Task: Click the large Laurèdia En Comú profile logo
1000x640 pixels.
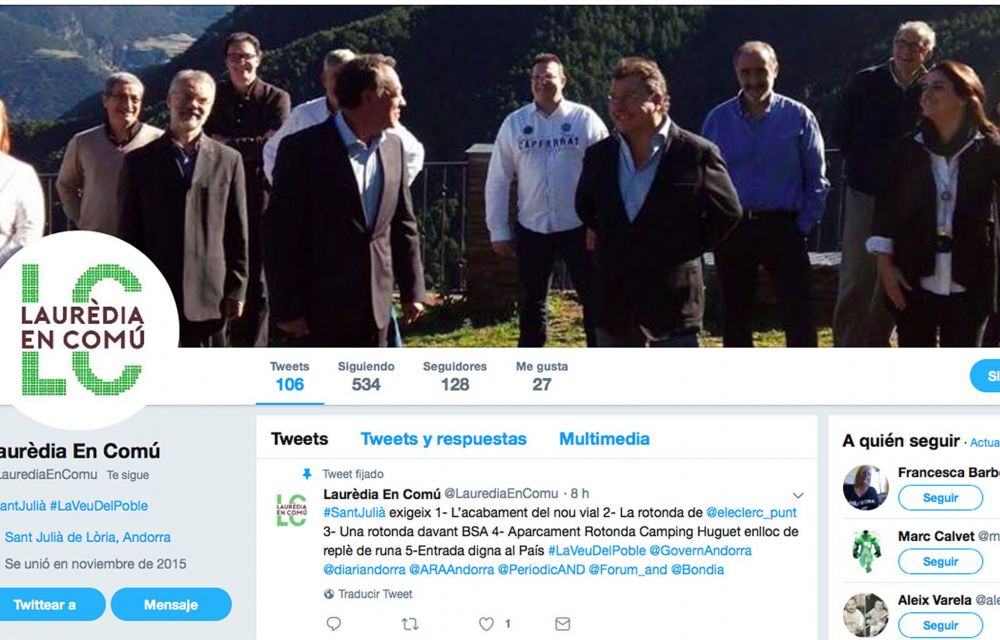Action: pos(82,330)
